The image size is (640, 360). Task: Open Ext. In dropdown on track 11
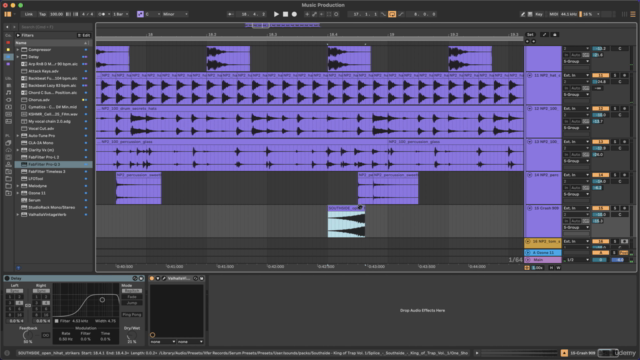tap(576, 76)
